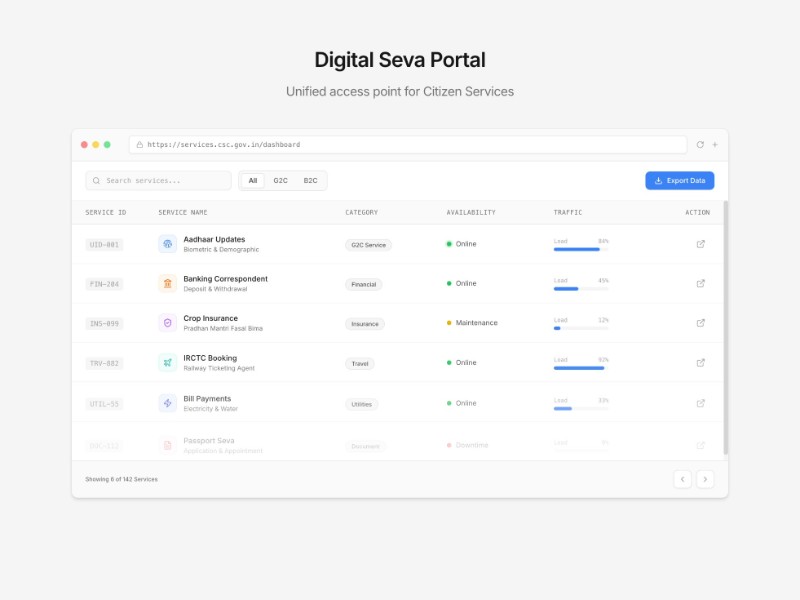
Task: Open external link for IRCTC Booking row
Action: [701, 362]
